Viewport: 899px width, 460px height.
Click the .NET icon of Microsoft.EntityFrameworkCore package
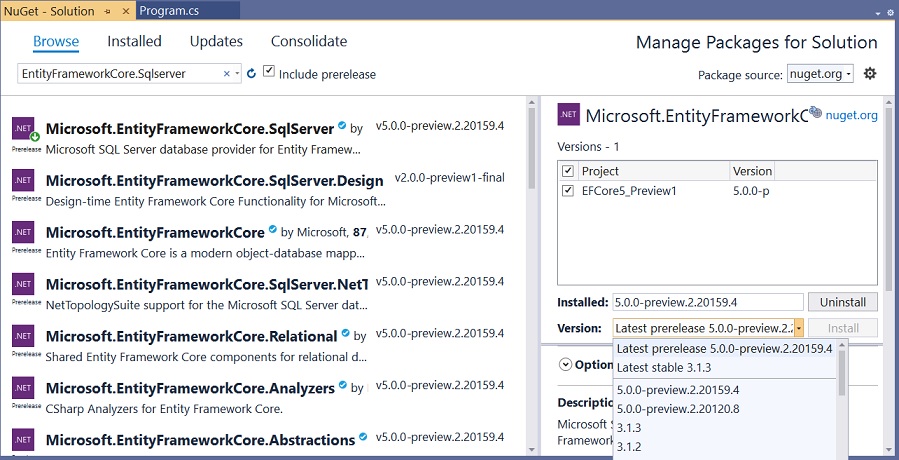click(x=23, y=232)
